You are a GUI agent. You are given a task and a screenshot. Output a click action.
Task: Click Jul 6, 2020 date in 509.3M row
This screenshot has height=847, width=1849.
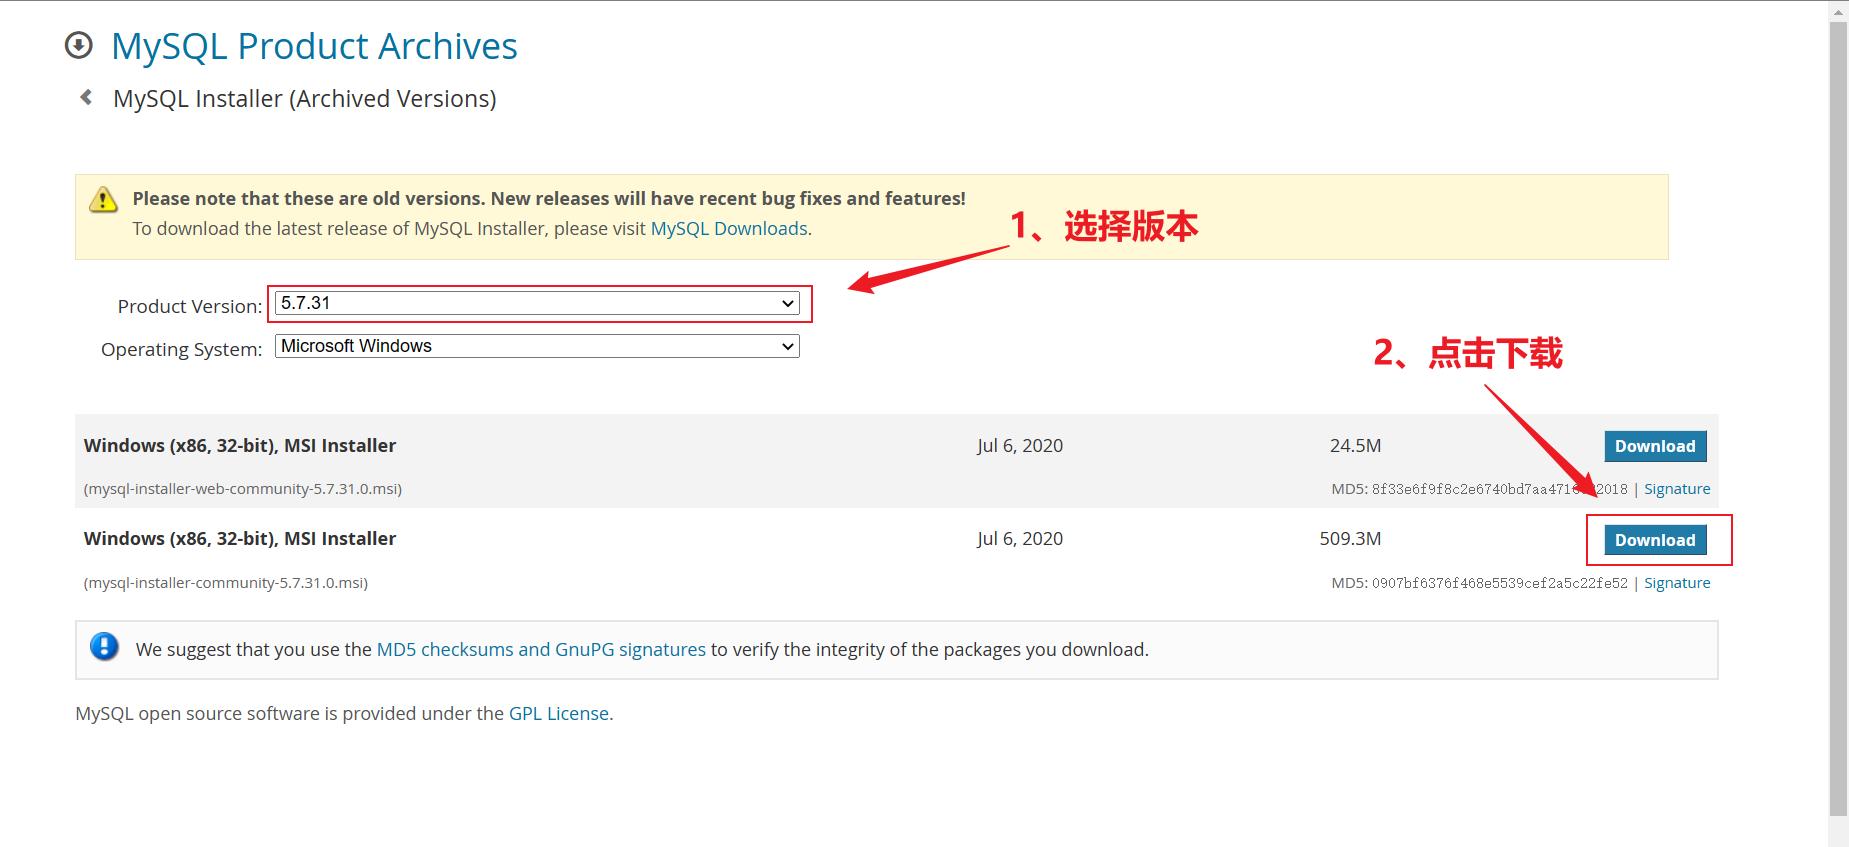[1020, 539]
